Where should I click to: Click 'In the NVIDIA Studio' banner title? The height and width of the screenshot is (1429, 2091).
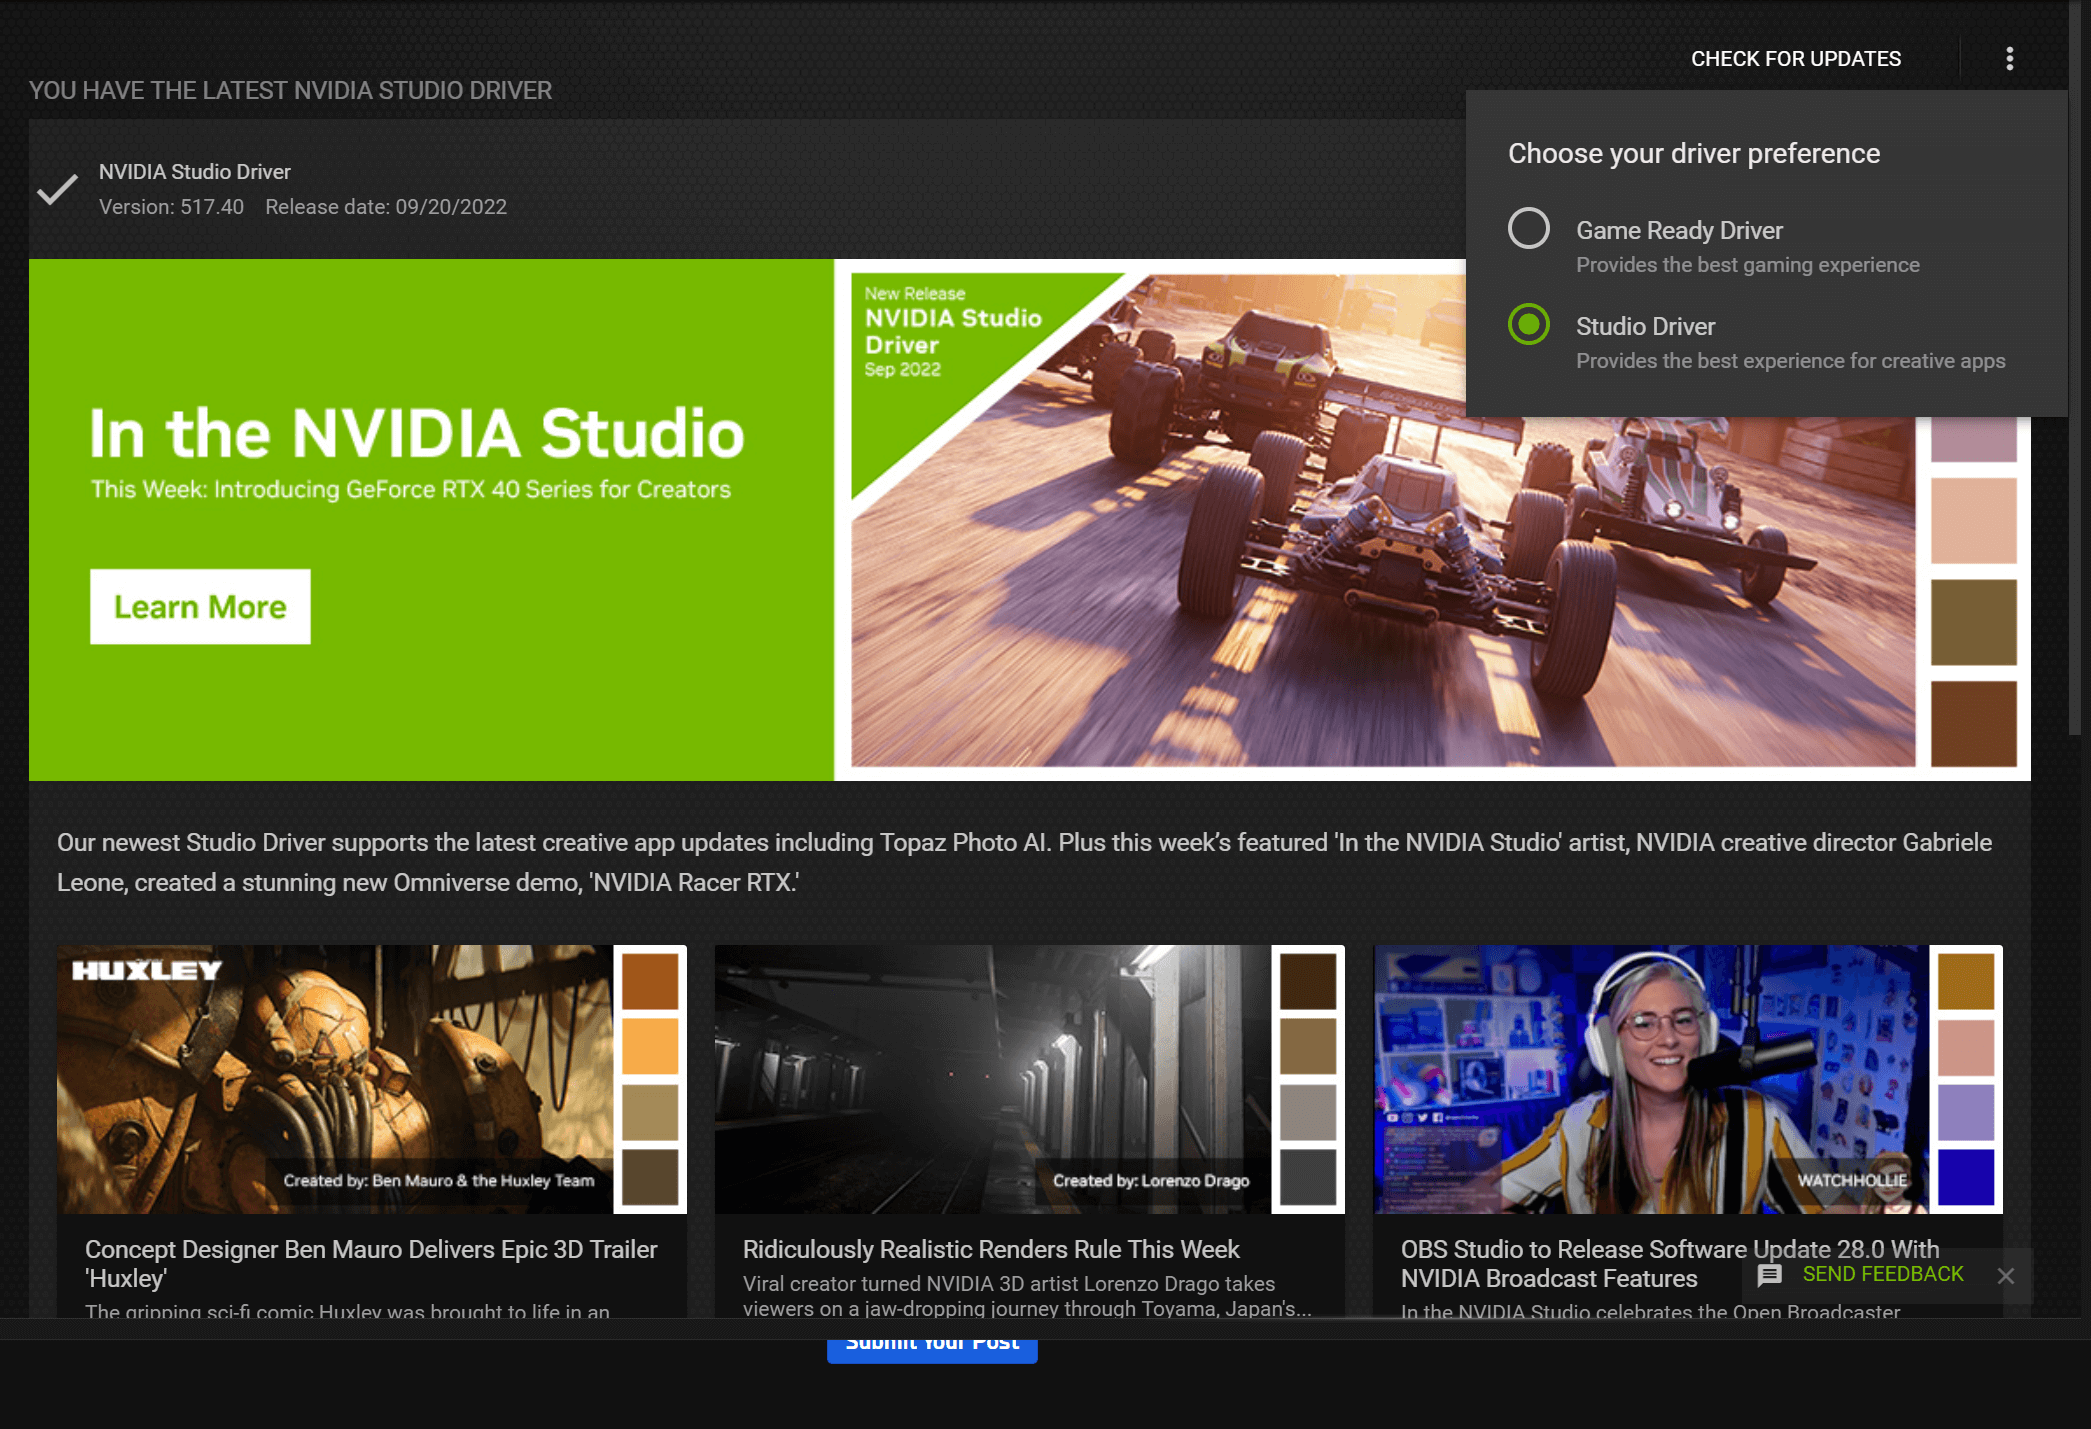coord(417,434)
